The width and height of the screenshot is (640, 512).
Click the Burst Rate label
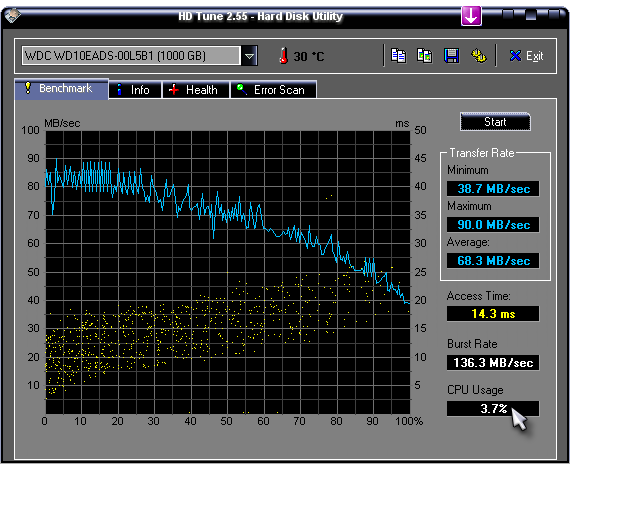[x=472, y=344]
